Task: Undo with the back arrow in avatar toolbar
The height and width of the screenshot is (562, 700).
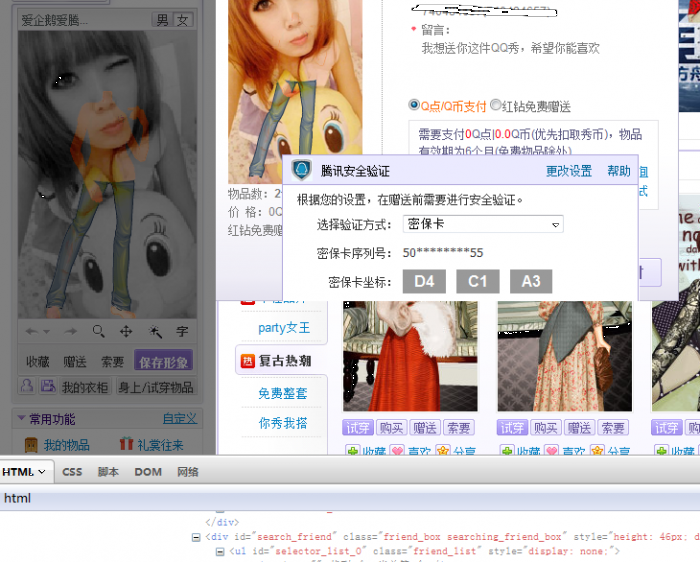Action: click(x=31, y=331)
